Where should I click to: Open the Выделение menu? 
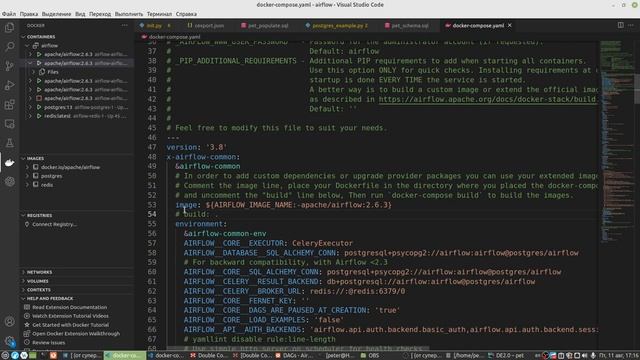click(56, 14)
